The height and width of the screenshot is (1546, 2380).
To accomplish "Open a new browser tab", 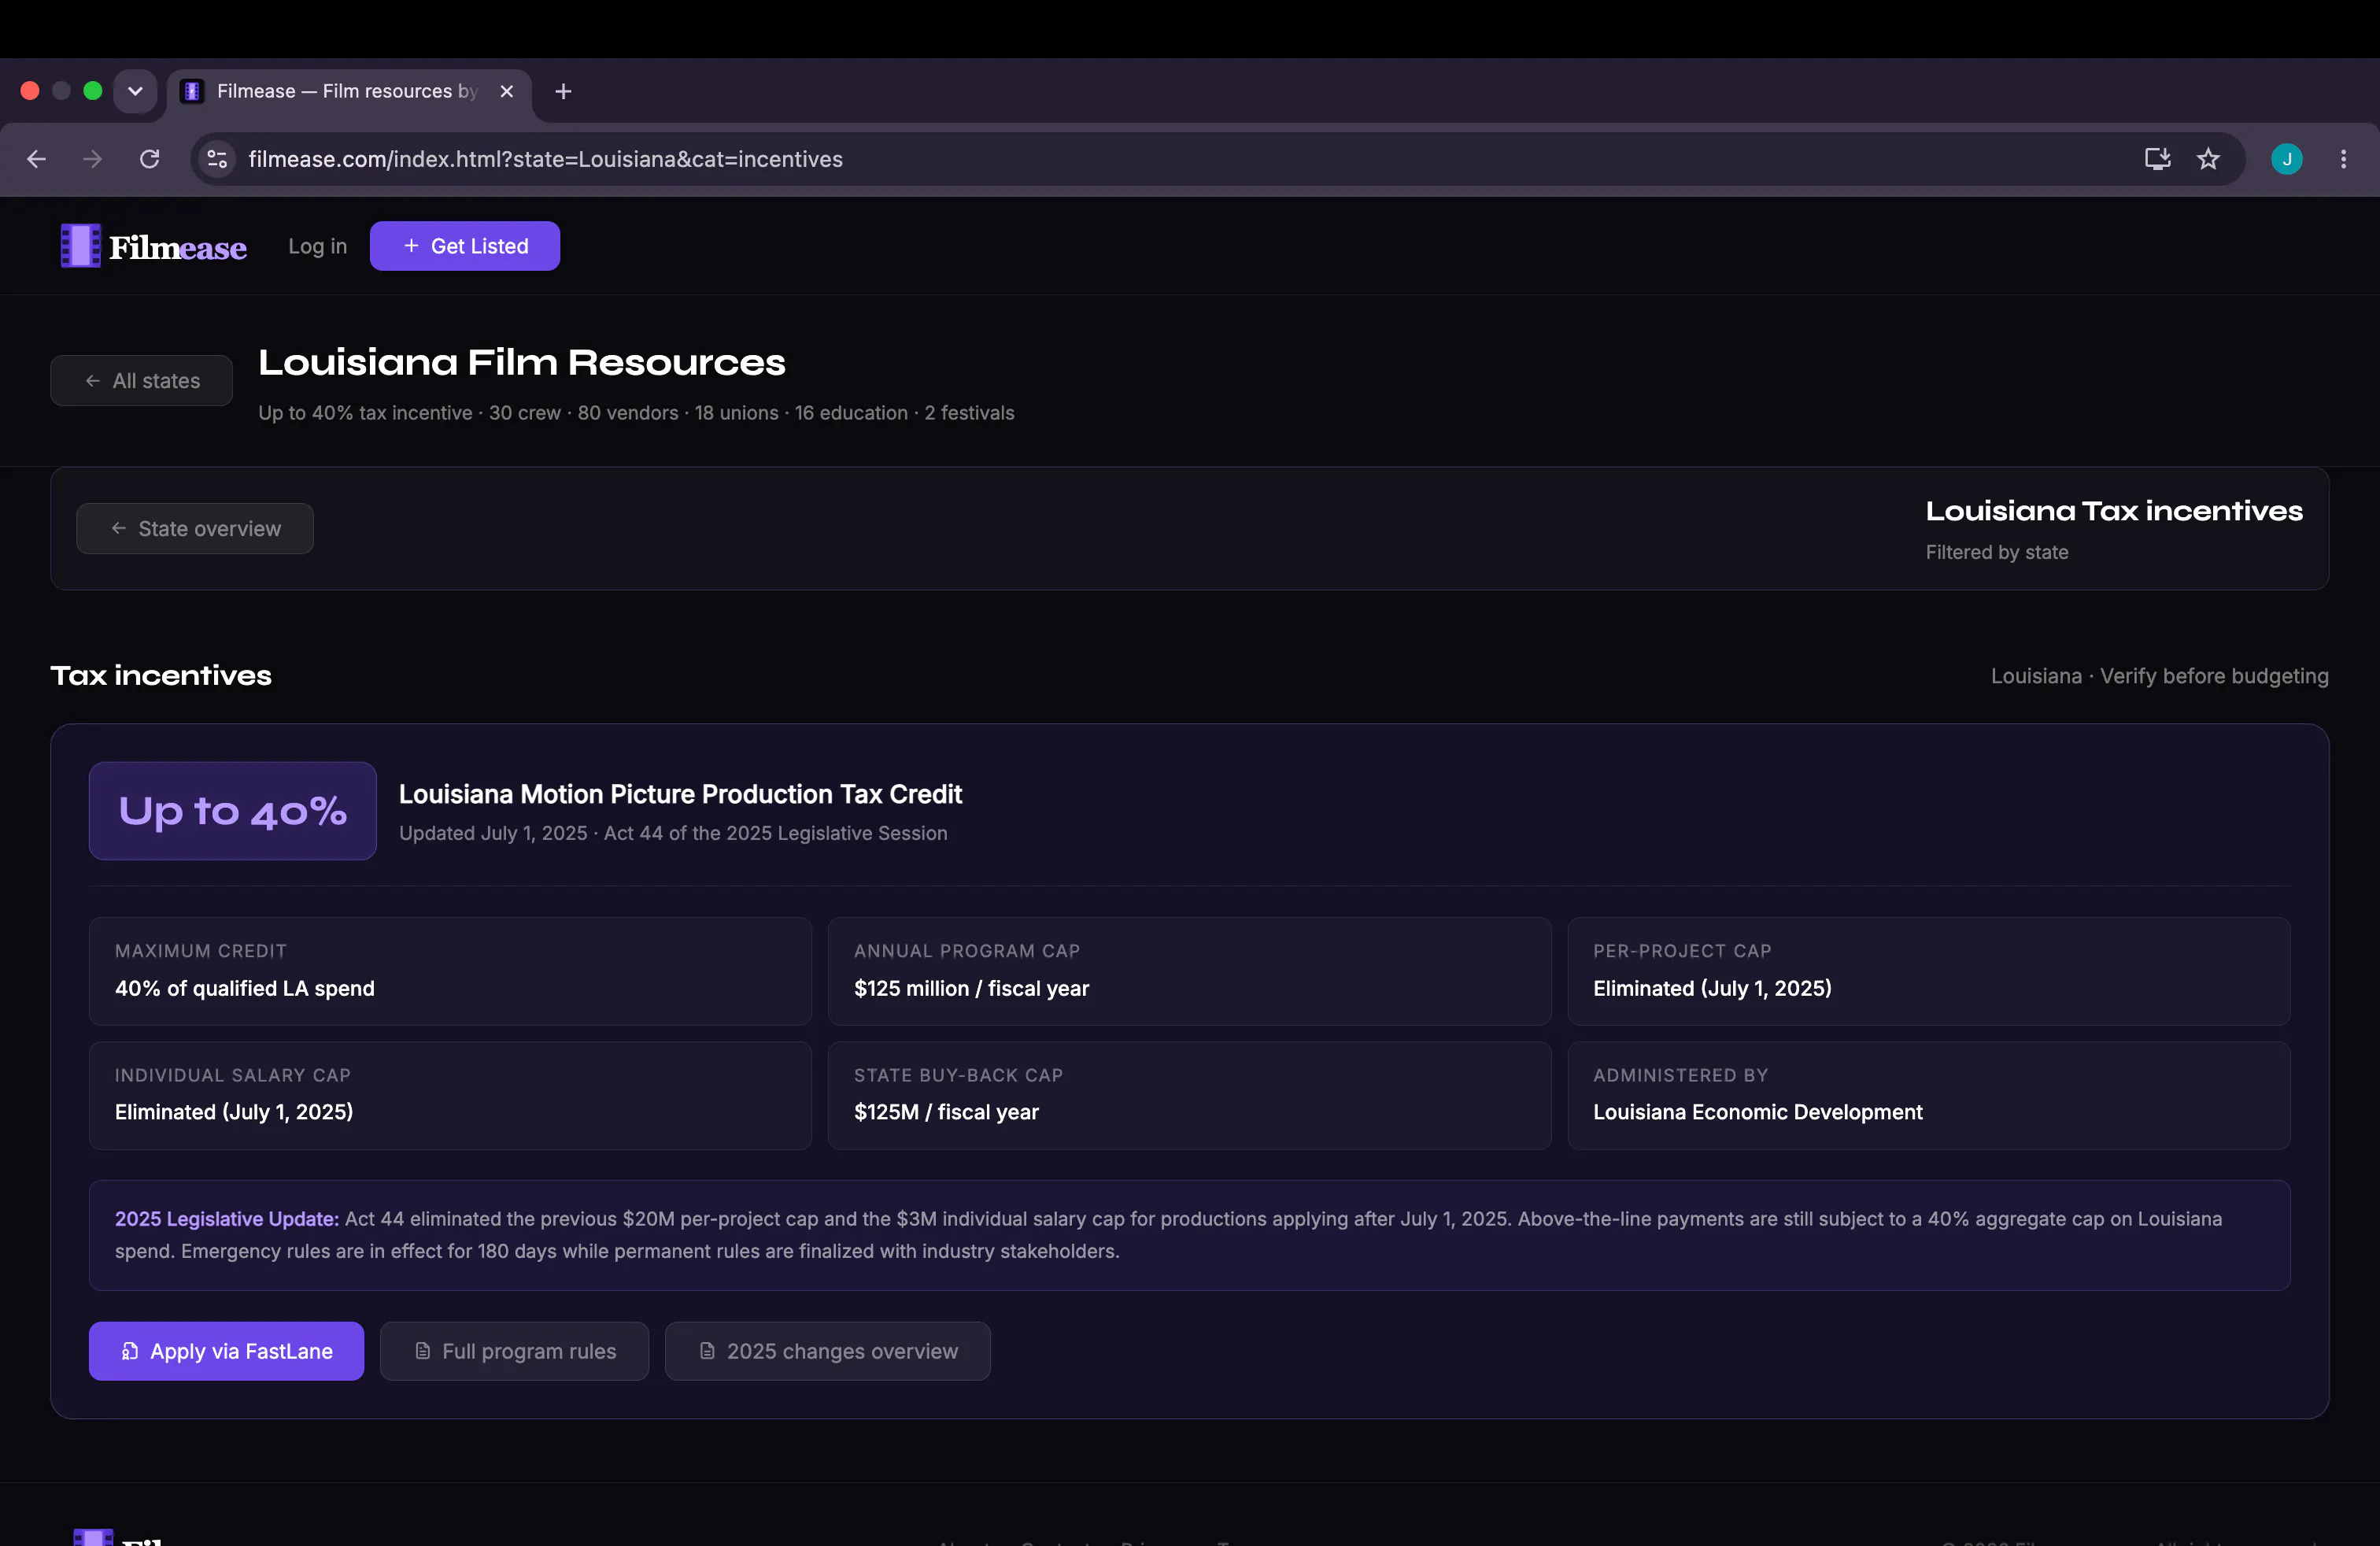I will tap(563, 91).
